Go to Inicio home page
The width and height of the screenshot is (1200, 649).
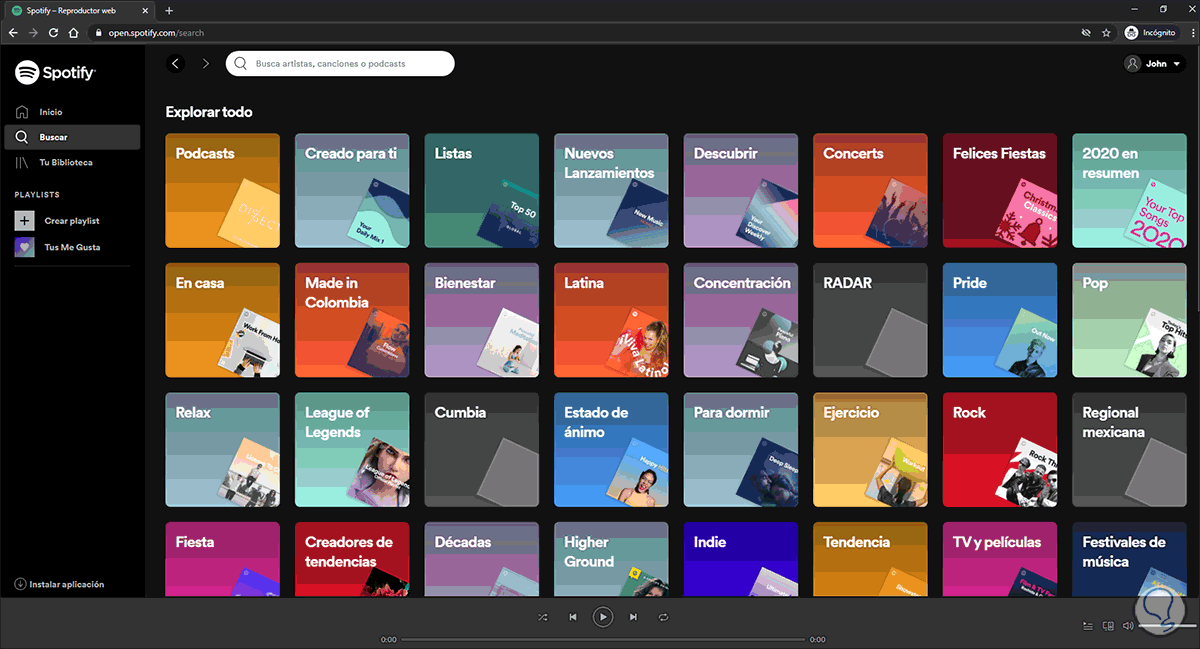(x=51, y=112)
